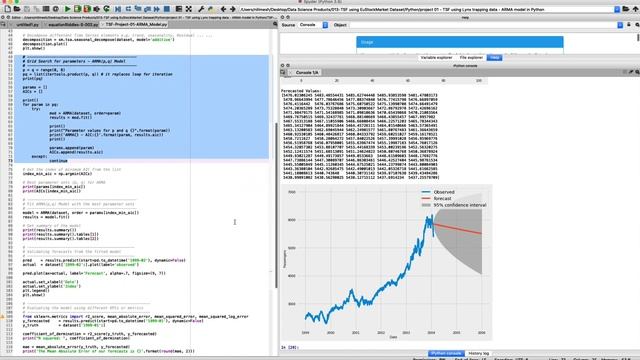Click the New file icon in toolbar
The height and width of the screenshot is (360, 640).
[x=7, y=9]
